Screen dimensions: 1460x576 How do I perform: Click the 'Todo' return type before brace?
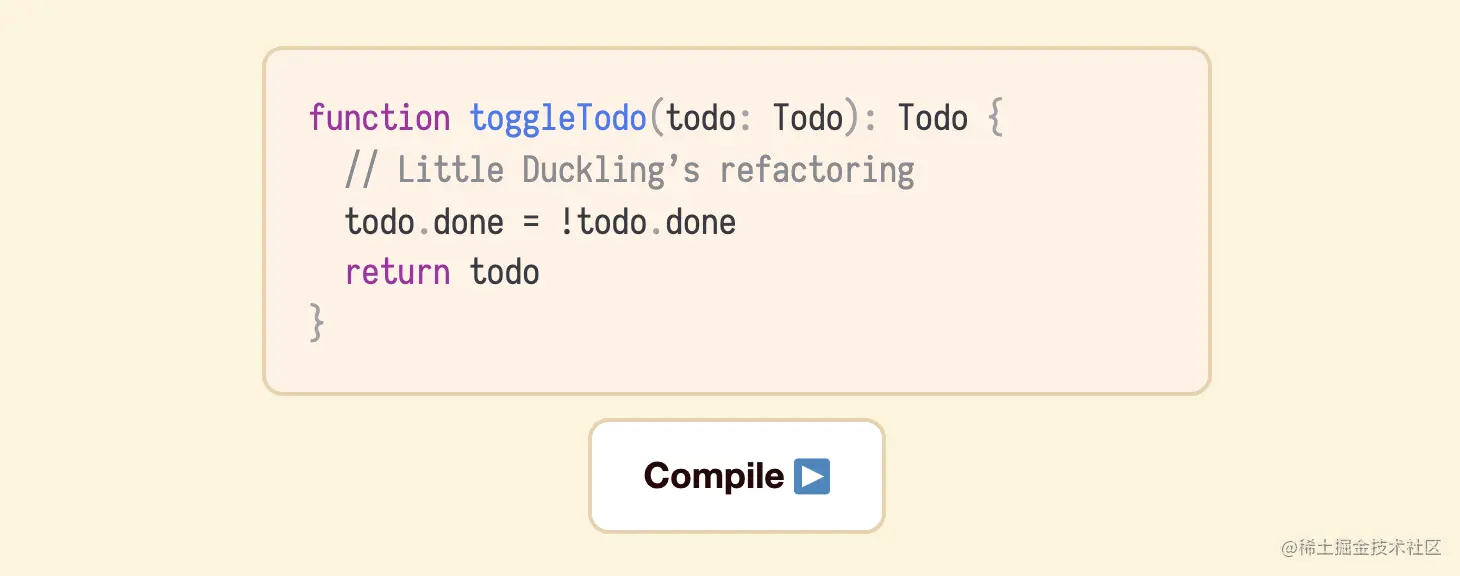coord(932,118)
